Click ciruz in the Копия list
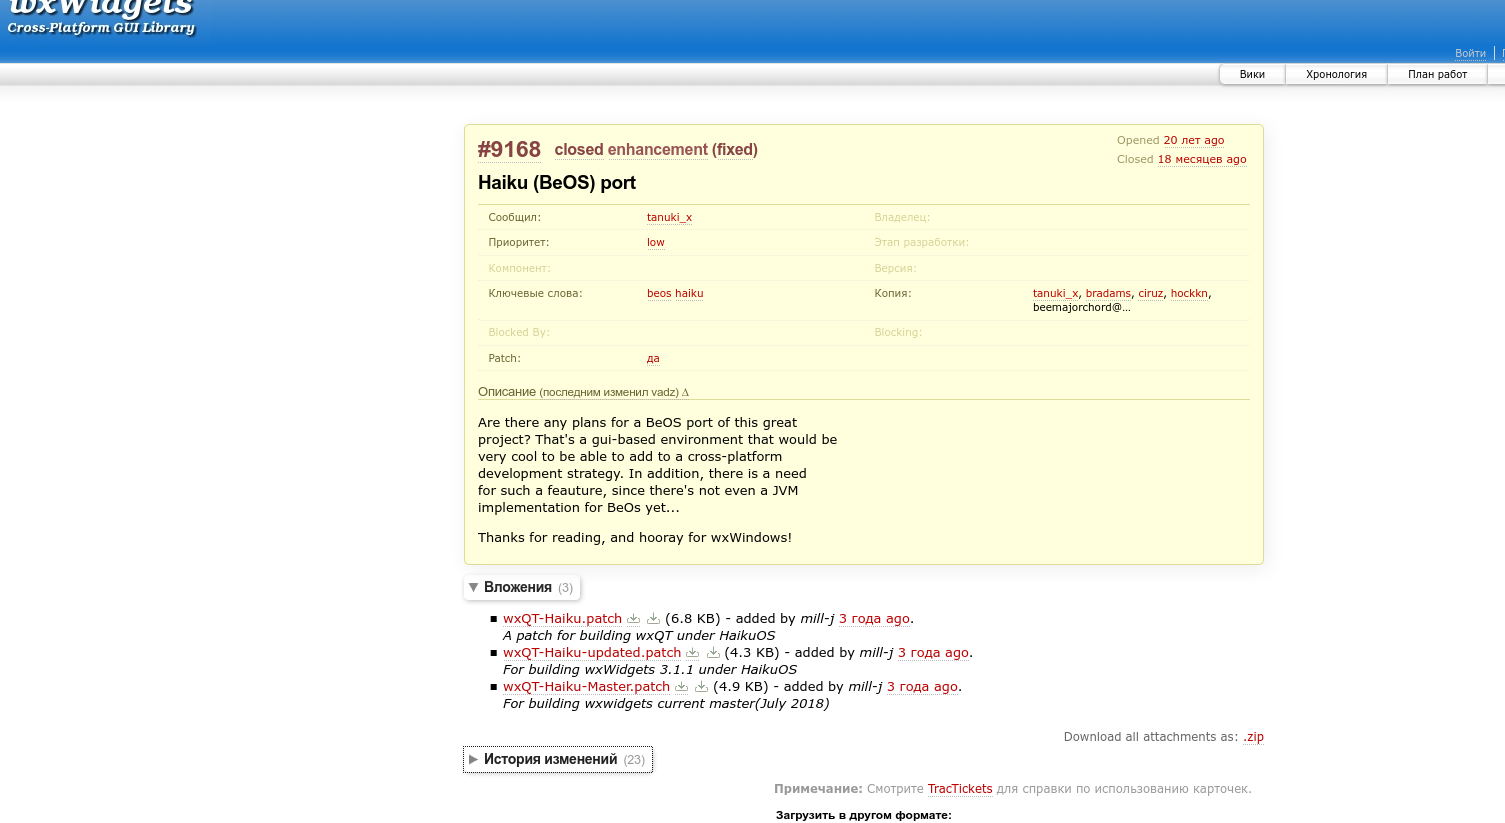The width and height of the screenshot is (1505, 823). [1151, 294]
